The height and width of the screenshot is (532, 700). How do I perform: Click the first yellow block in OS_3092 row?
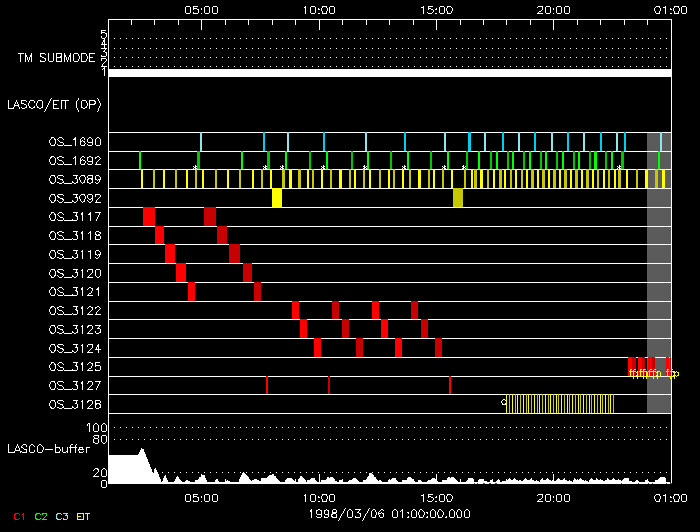(x=277, y=198)
